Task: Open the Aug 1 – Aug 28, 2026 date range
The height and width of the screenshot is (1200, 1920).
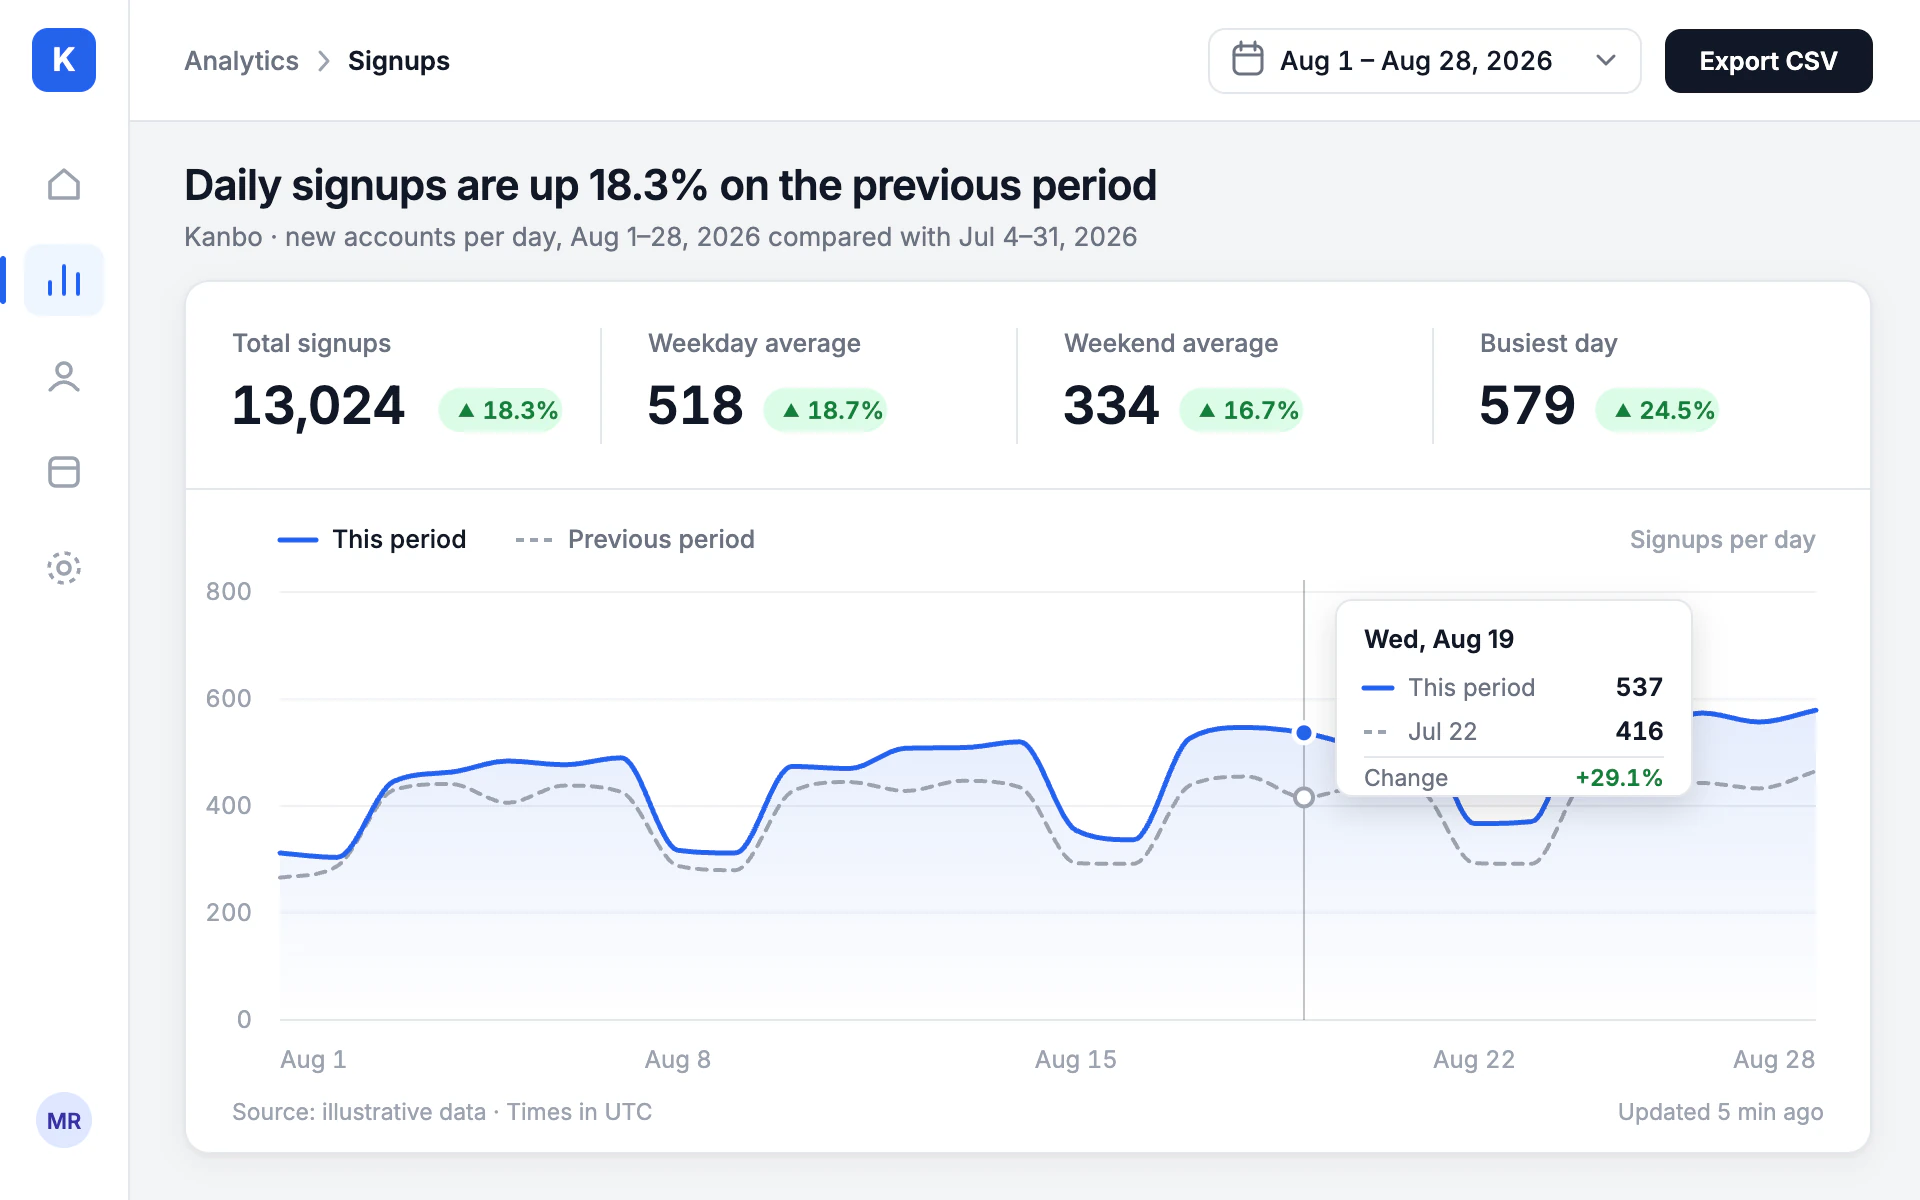Action: [x=1424, y=61]
